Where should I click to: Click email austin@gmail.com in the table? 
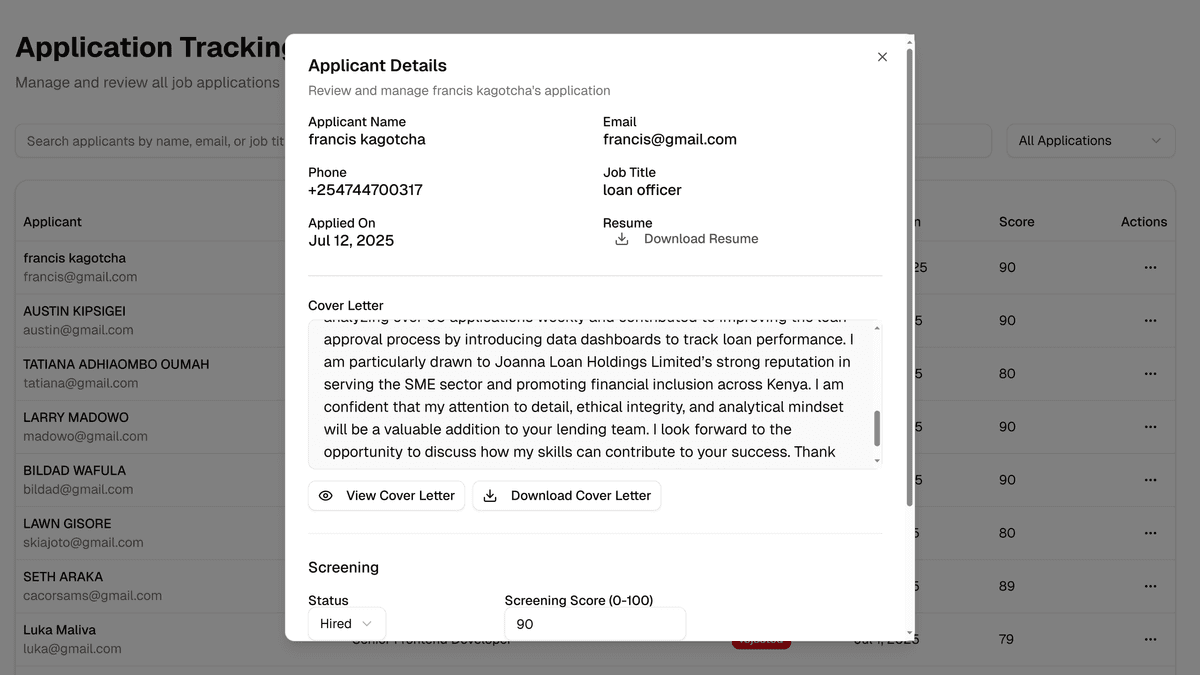coord(78,330)
